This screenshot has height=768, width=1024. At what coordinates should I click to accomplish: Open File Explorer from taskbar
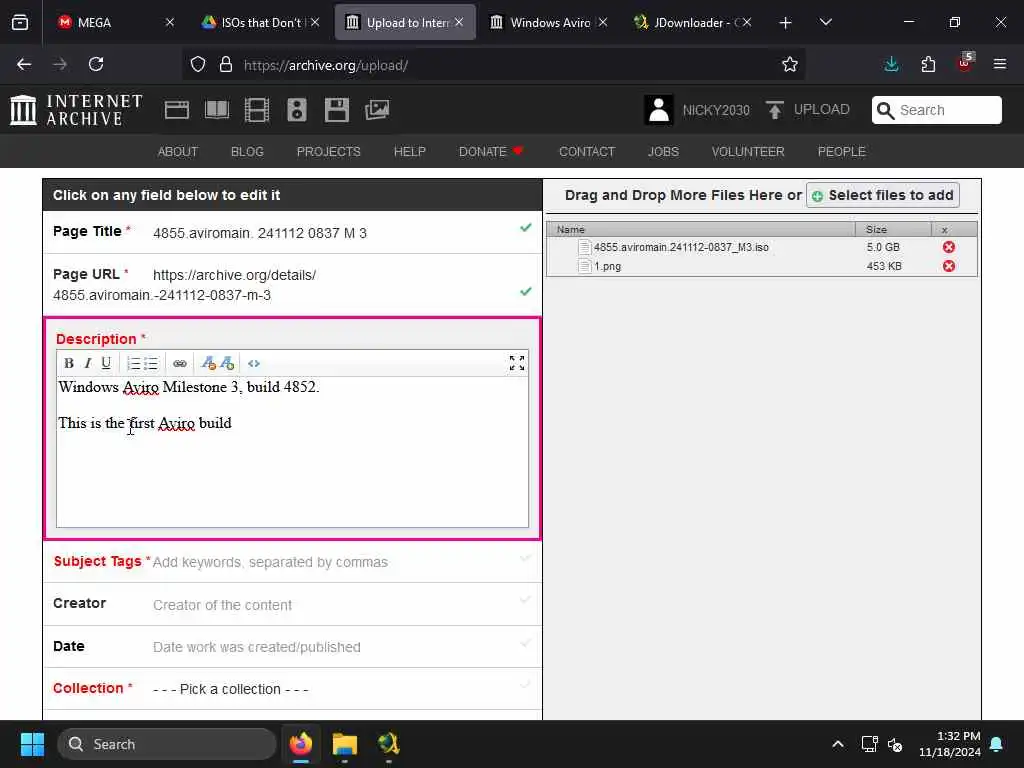click(345, 744)
